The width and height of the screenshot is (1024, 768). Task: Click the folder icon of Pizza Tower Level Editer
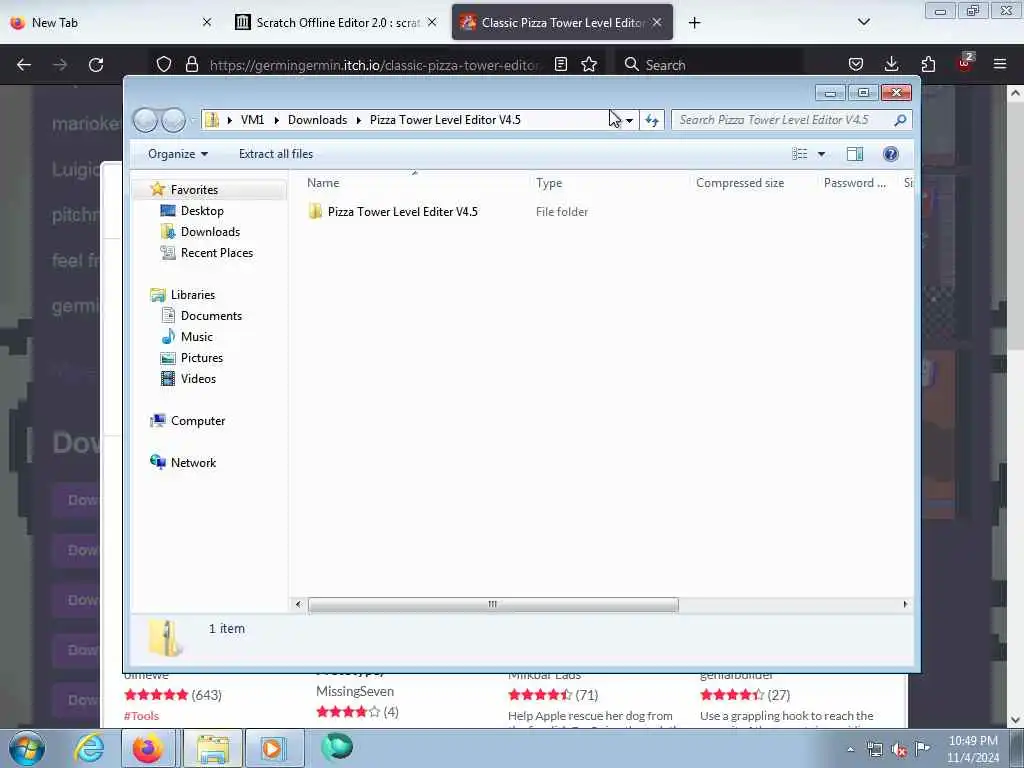coord(315,211)
